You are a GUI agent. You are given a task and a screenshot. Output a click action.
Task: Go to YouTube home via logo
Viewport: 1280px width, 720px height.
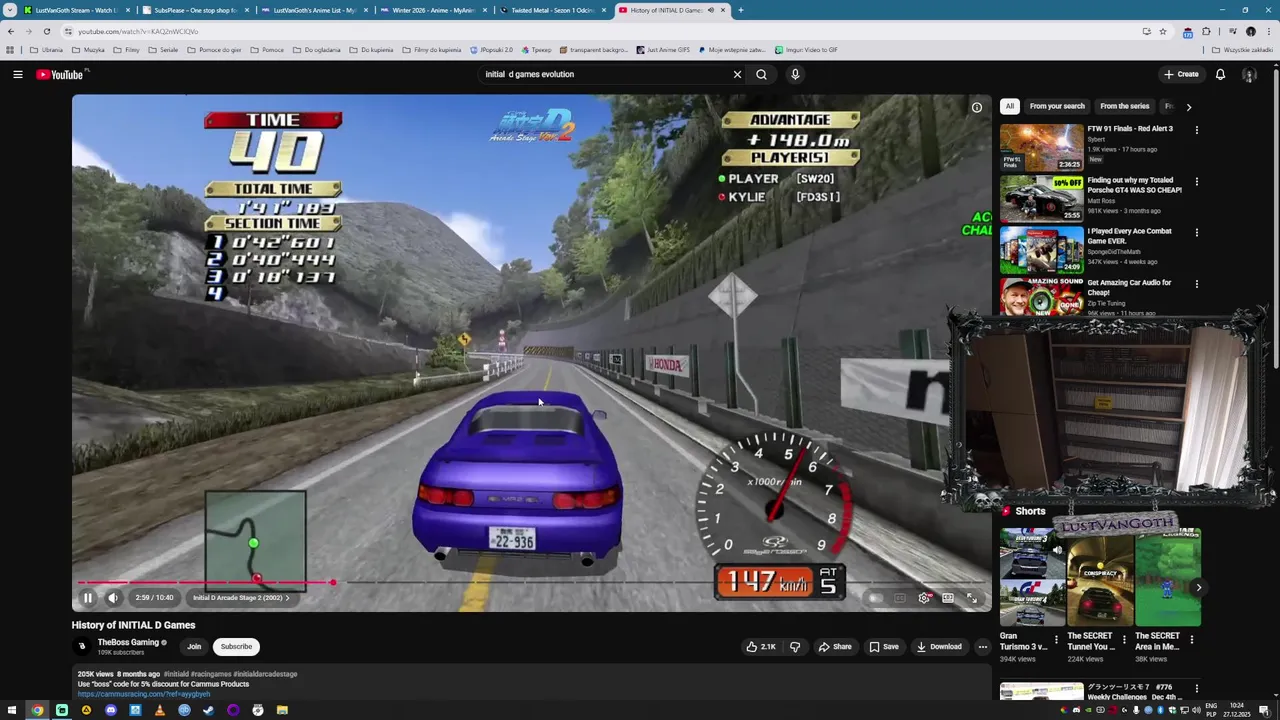(60, 74)
